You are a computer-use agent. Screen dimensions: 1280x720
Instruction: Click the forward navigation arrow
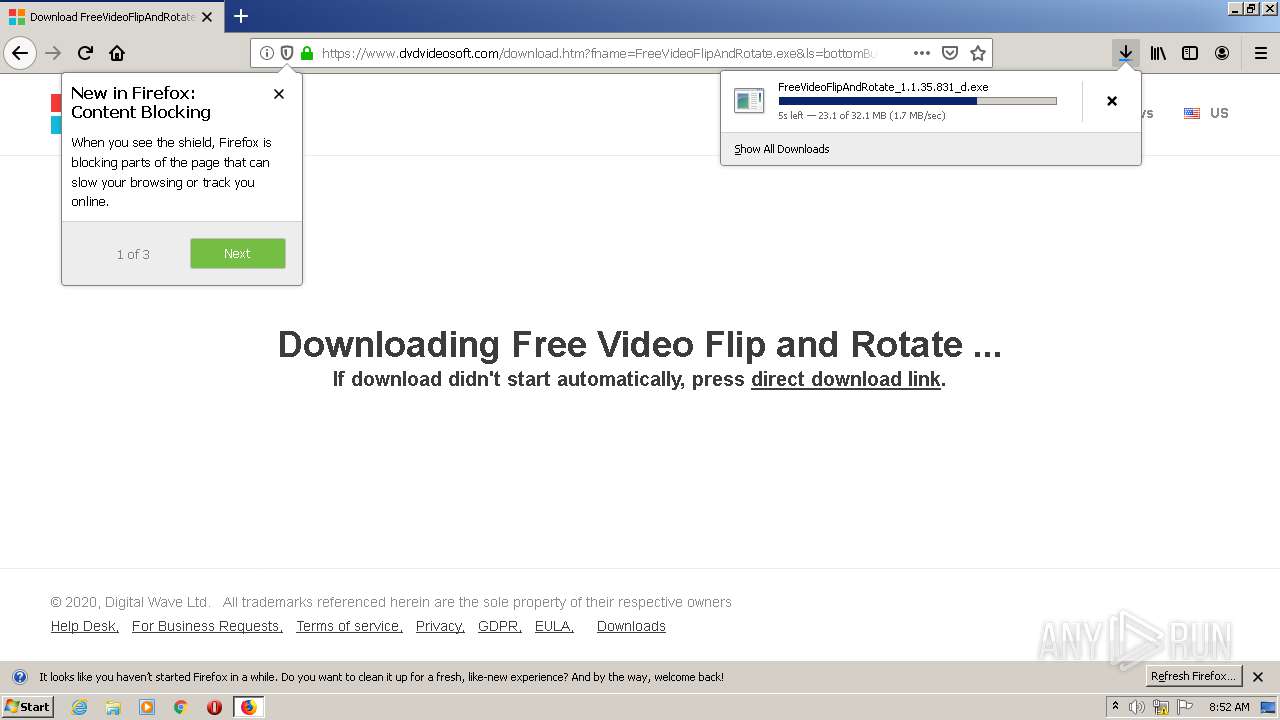(54, 53)
